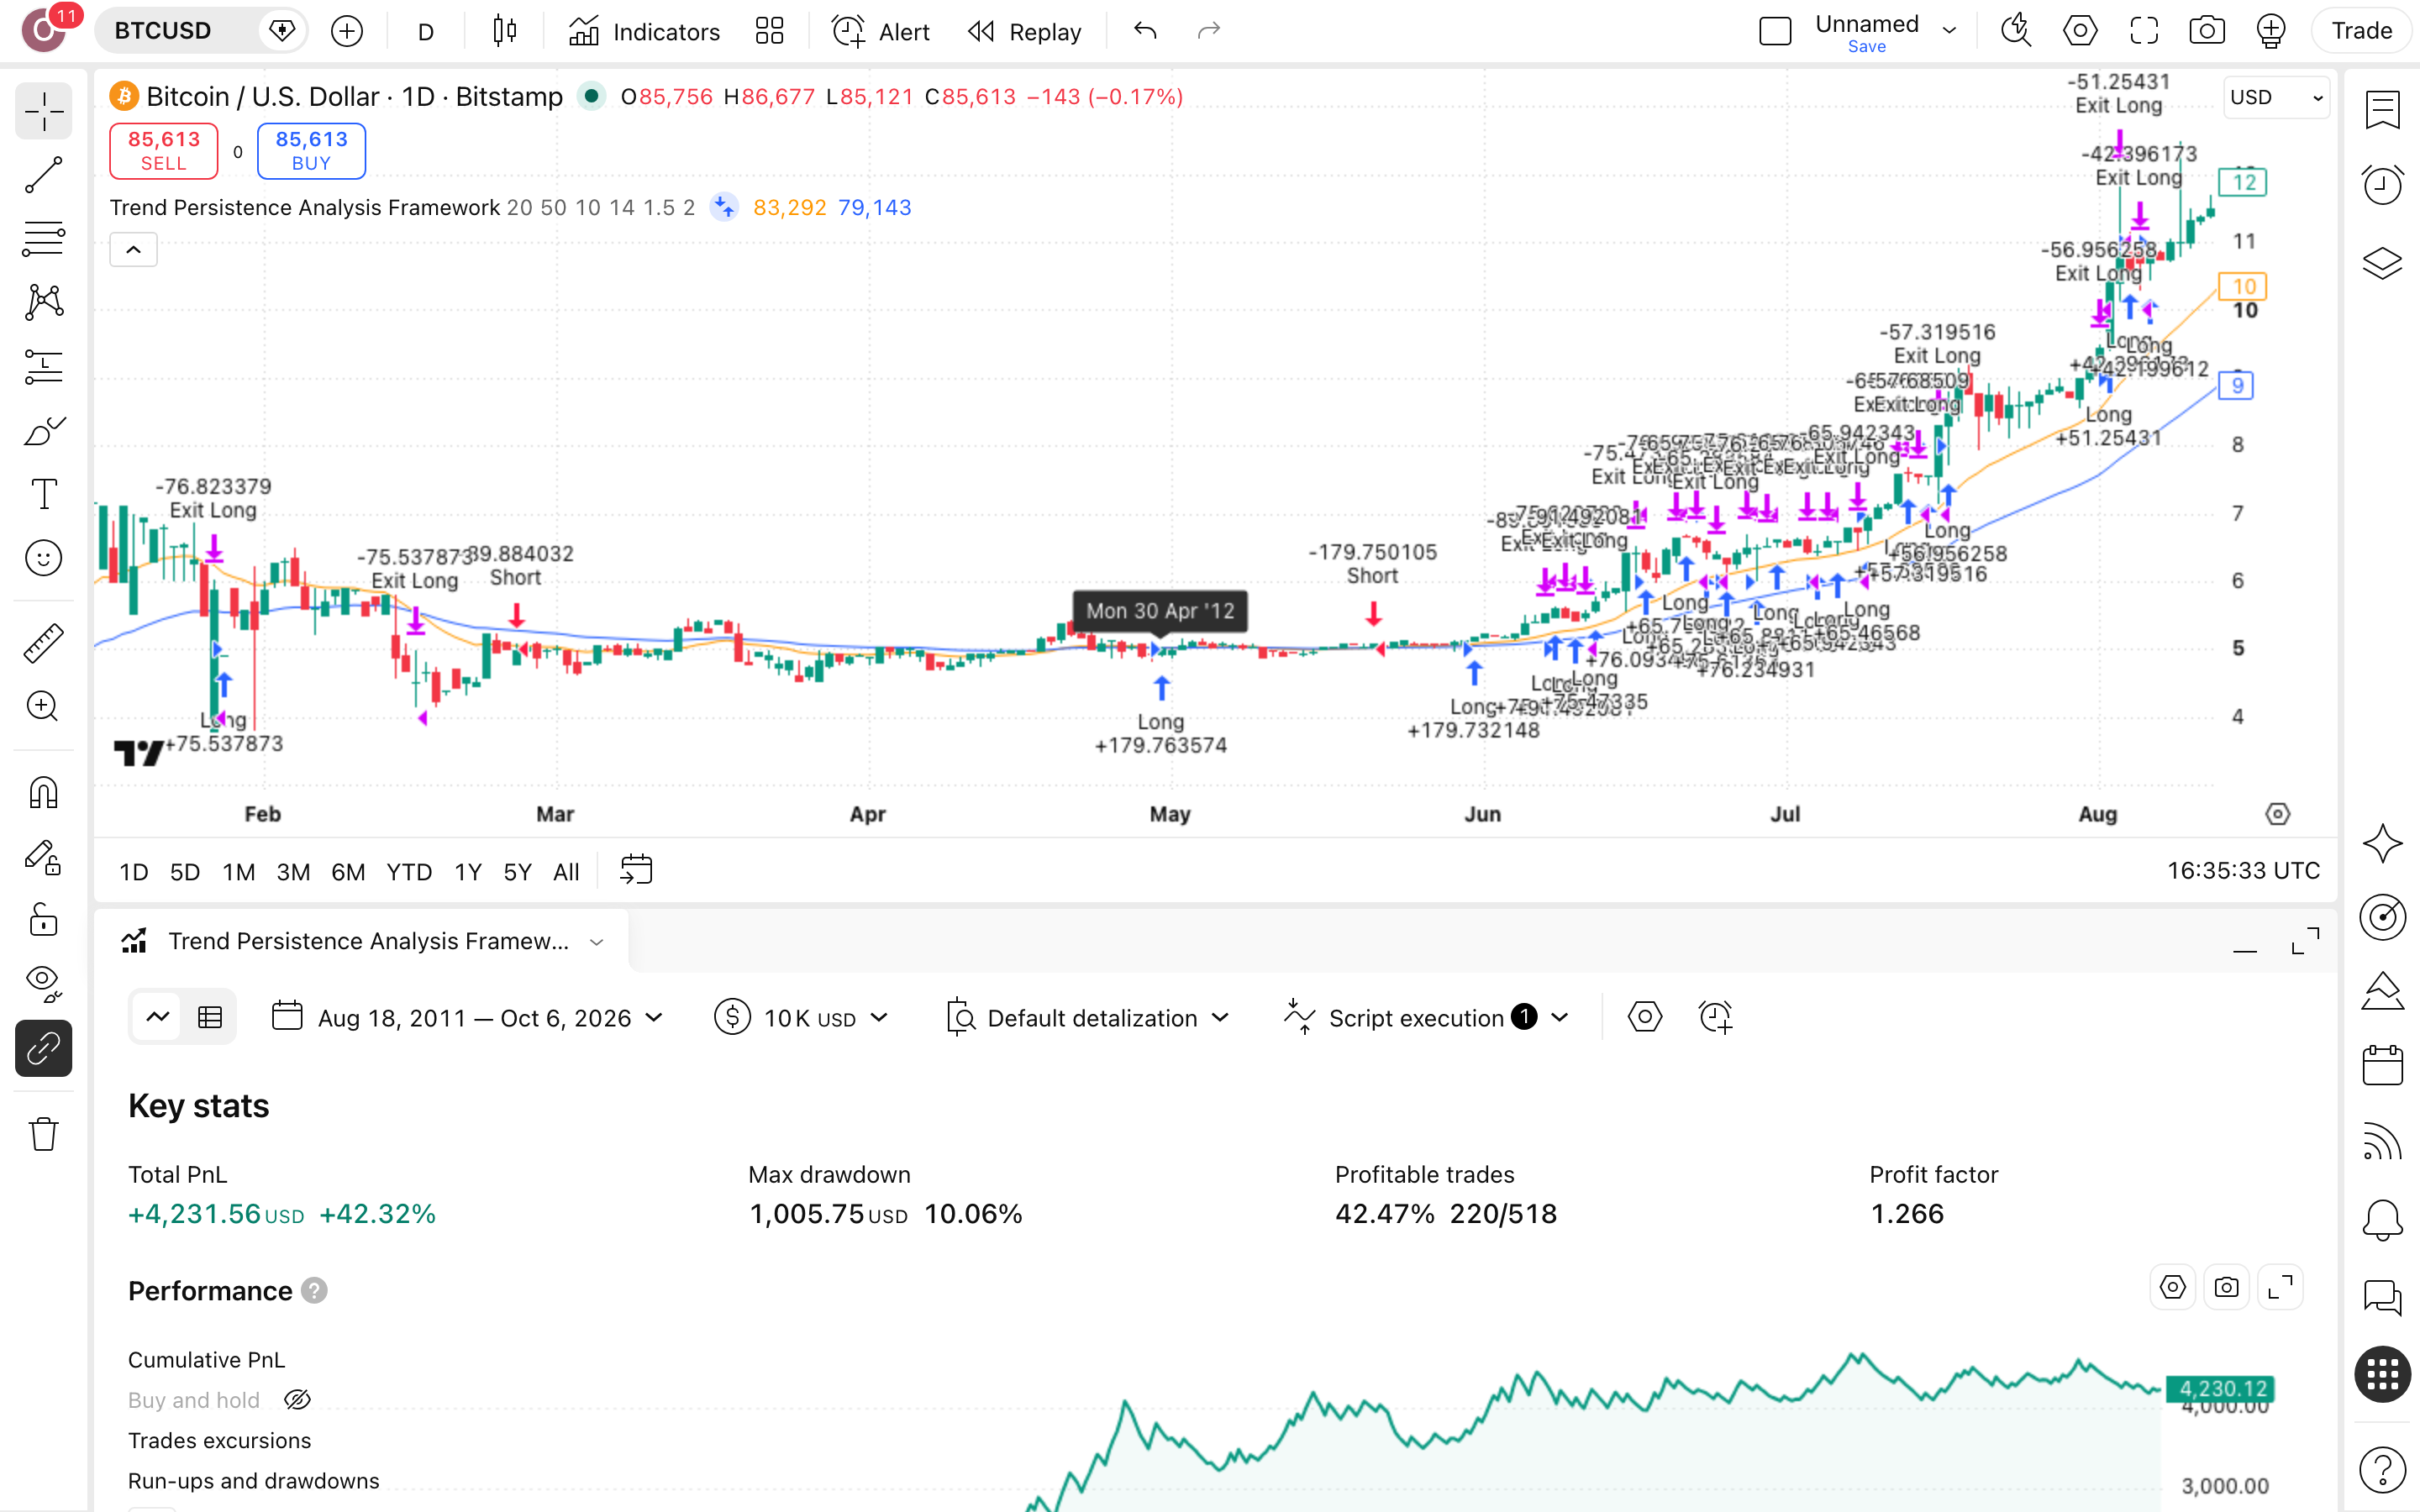2420x1512 pixels.
Task: Open chart settings hexagon icon in top bar
Action: coord(2080,31)
